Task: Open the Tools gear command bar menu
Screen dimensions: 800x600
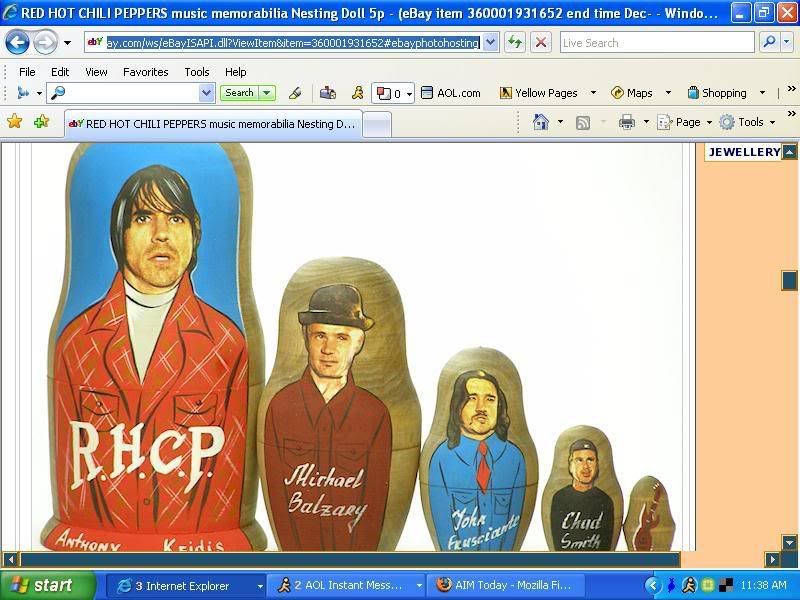Action: [x=747, y=122]
